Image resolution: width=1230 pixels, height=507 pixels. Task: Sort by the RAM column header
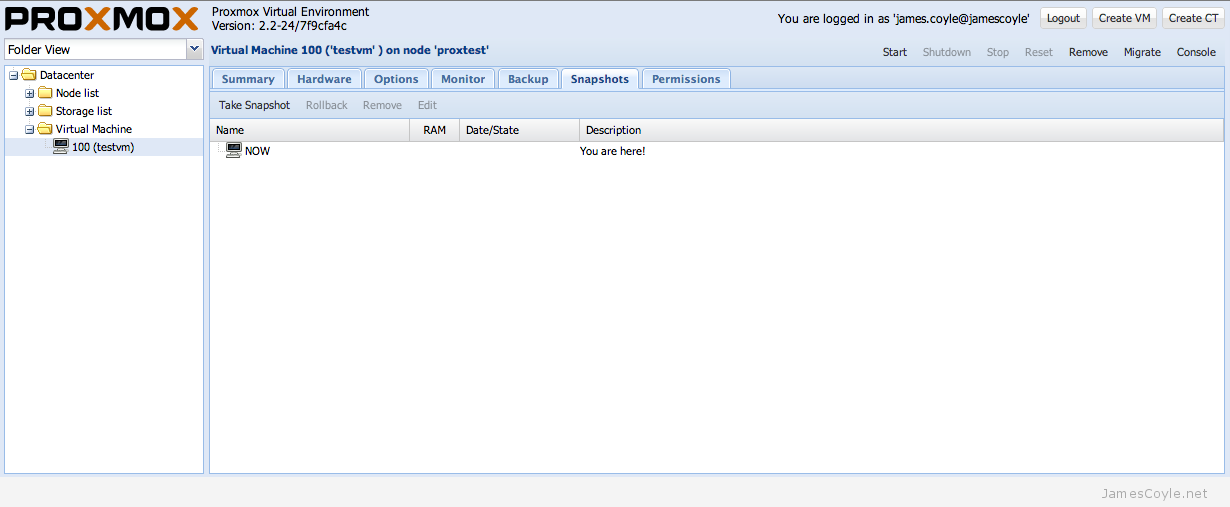point(435,130)
